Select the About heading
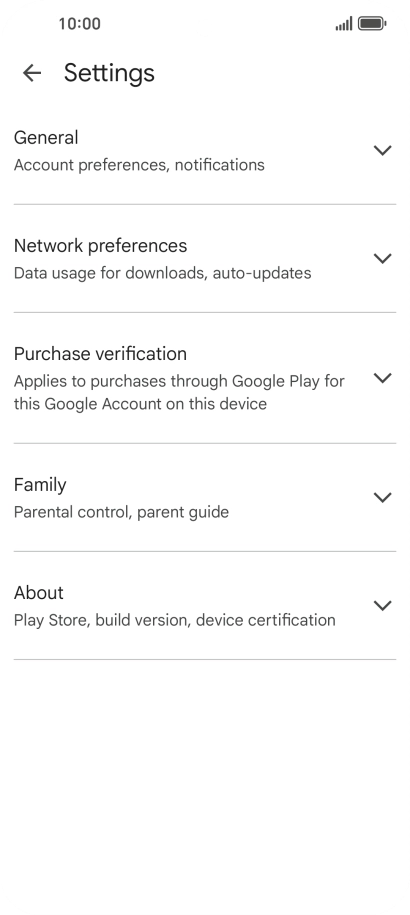Viewport: 410px width, 915px height. click(x=38, y=593)
